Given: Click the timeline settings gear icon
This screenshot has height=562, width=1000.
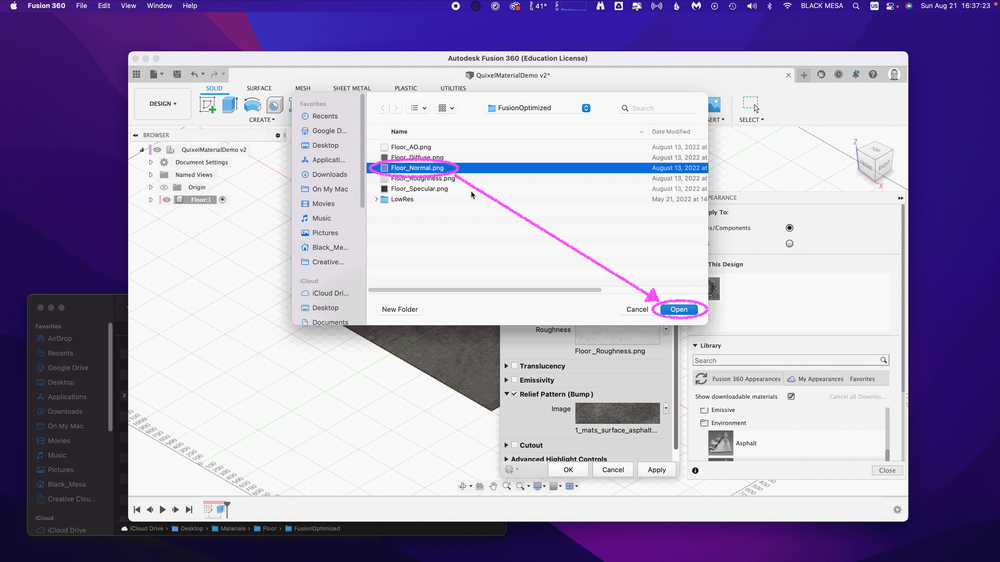Looking at the screenshot, I should click(897, 510).
